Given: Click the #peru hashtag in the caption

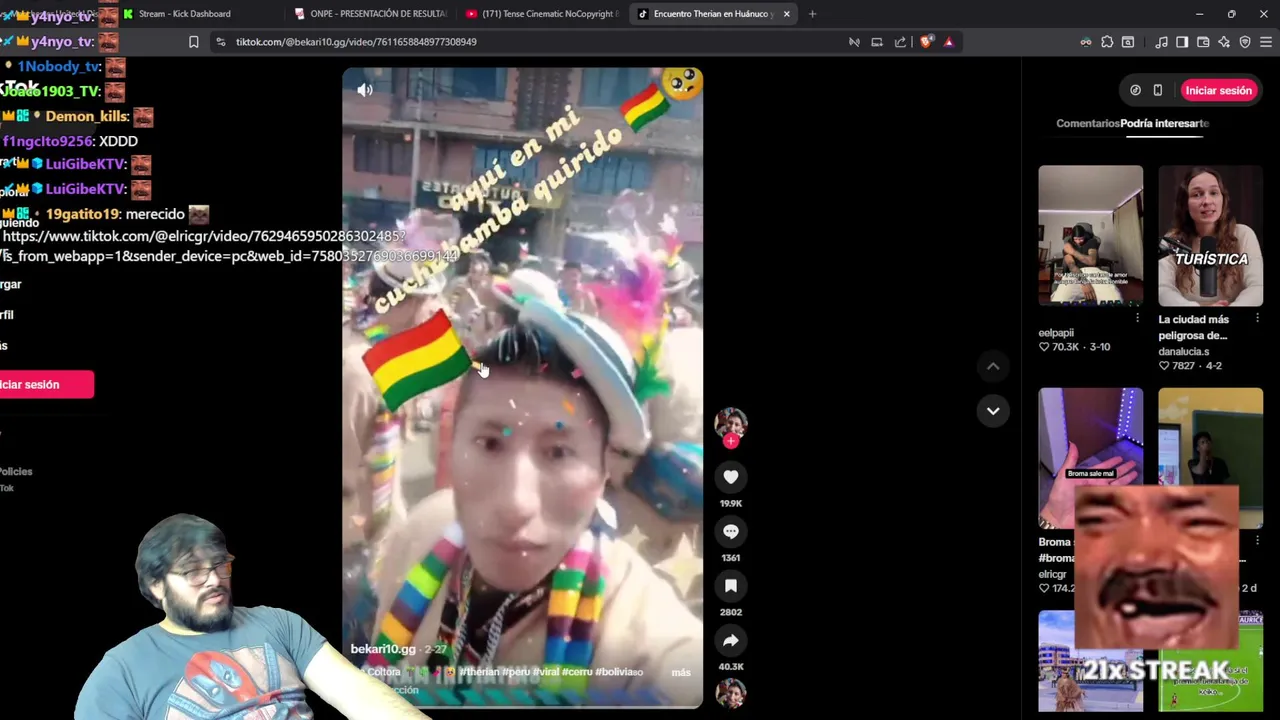Looking at the screenshot, I should tap(516, 672).
